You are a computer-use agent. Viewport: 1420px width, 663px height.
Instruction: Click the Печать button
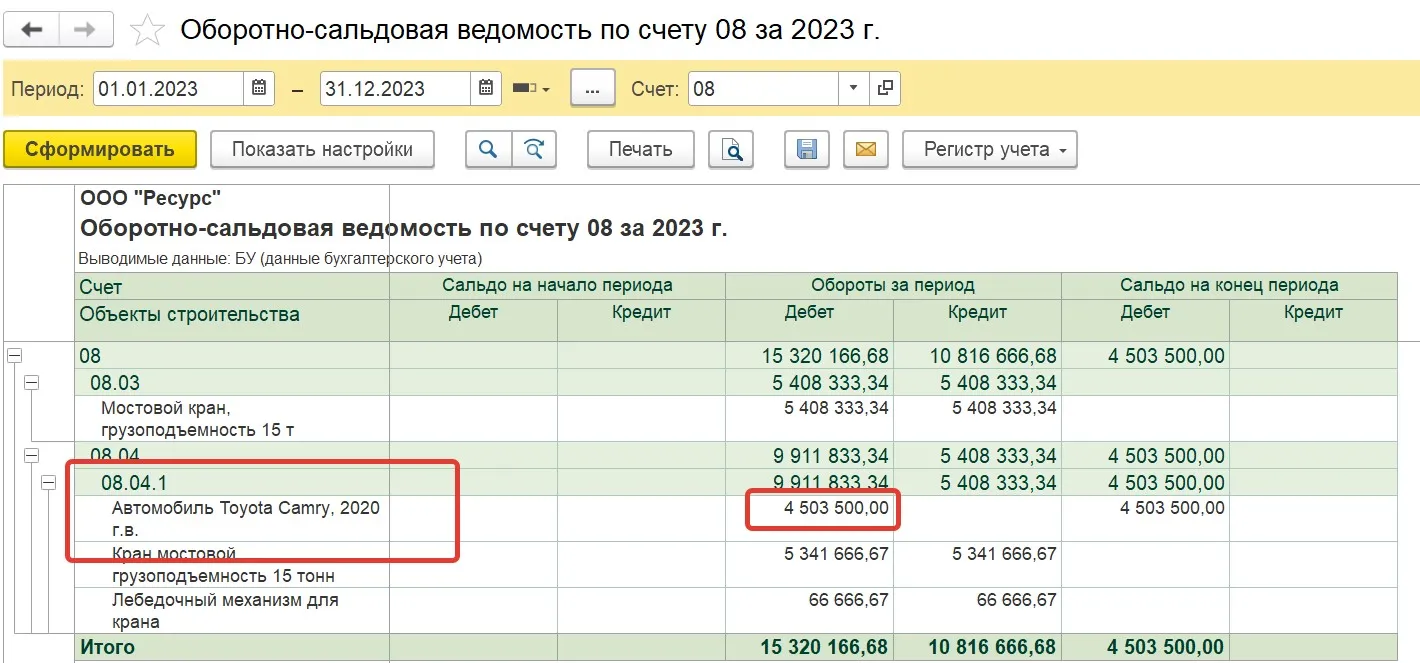(x=640, y=150)
